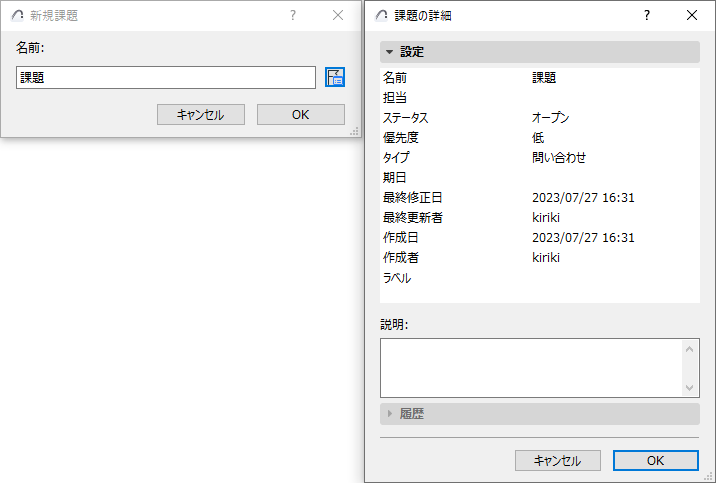Close the 課題の詳細 dialog
Screen dimensions: 716x483
point(692,16)
